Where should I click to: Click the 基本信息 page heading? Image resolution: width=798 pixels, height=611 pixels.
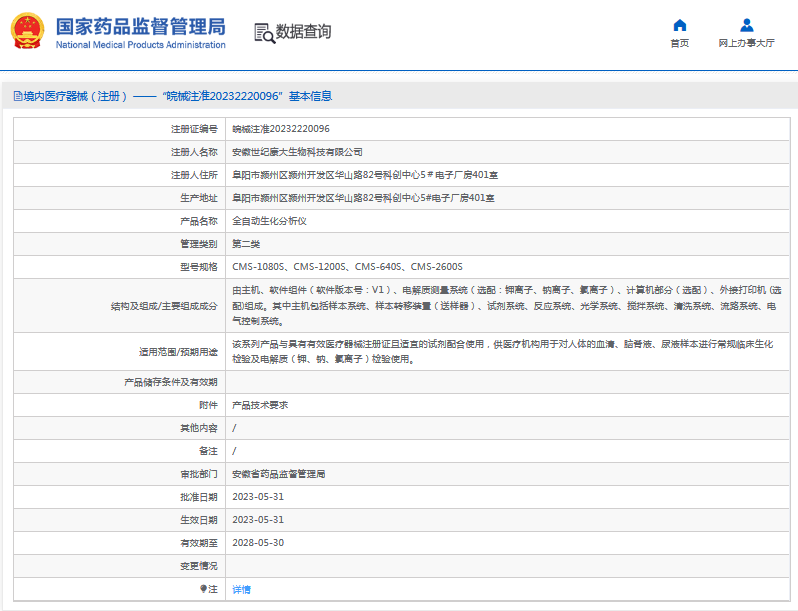310,96
